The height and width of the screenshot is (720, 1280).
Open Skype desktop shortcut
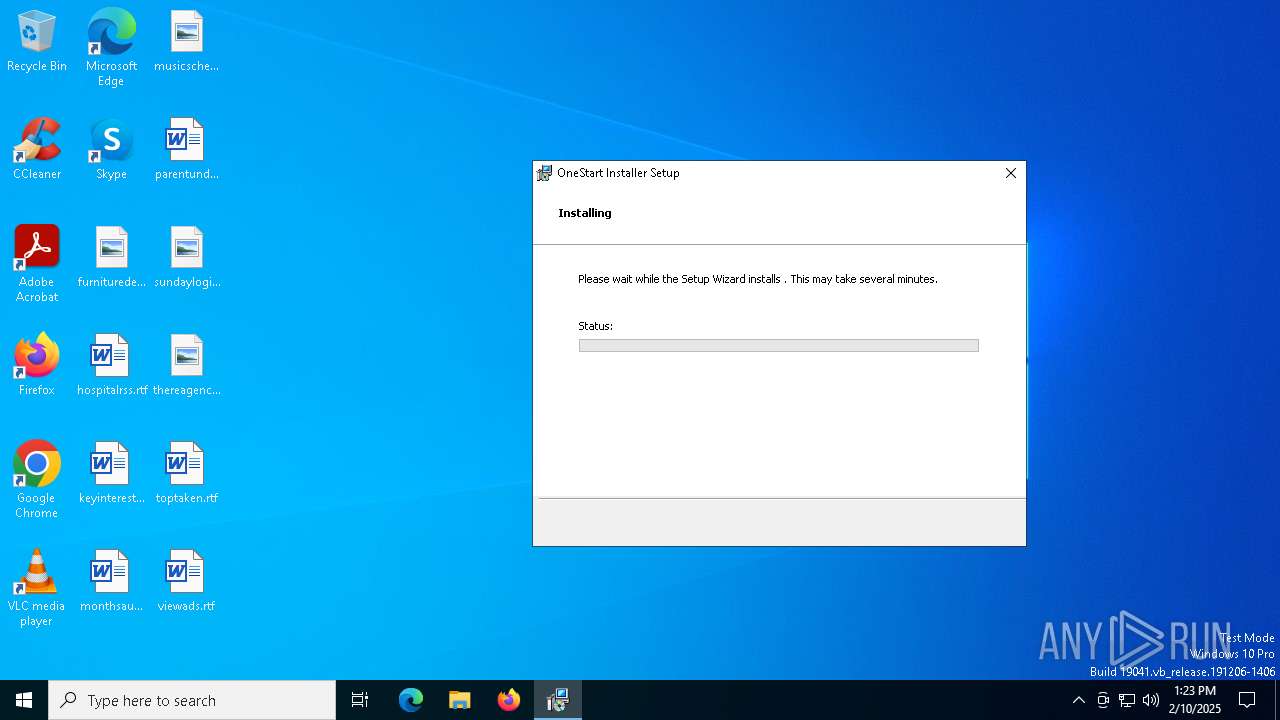pos(111,150)
